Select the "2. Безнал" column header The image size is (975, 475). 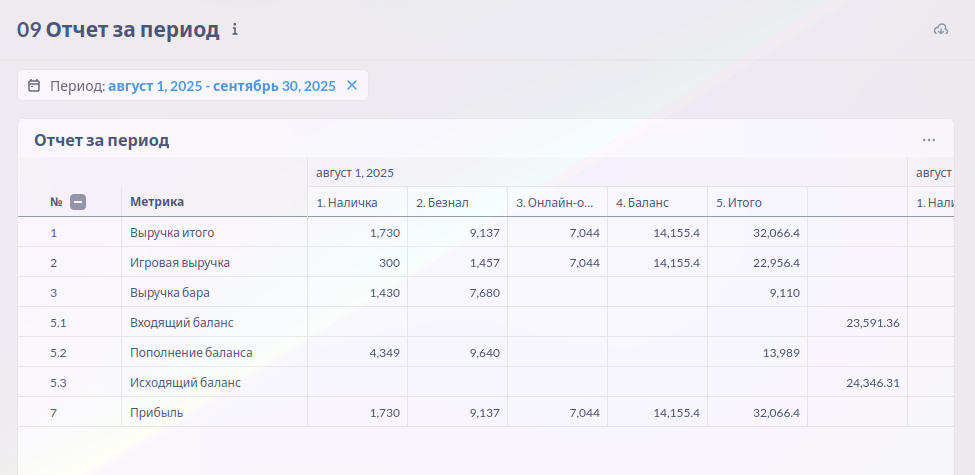pyautogui.click(x=442, y=203)
